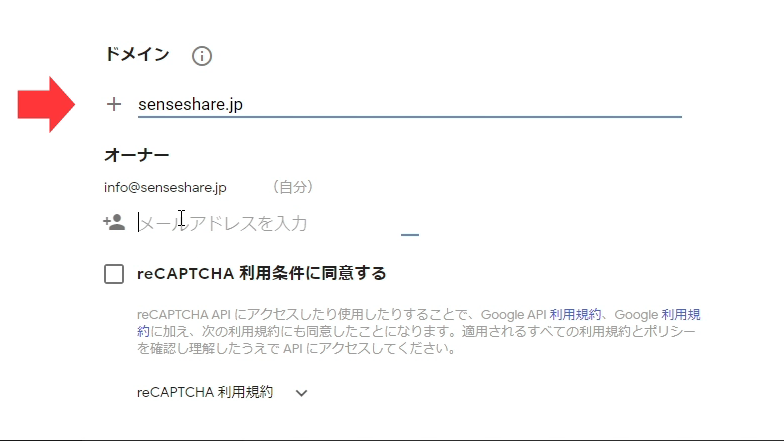Click the plus icon to add domain
784x441 pixels.
pyautogui.click(x=114, y=104)
